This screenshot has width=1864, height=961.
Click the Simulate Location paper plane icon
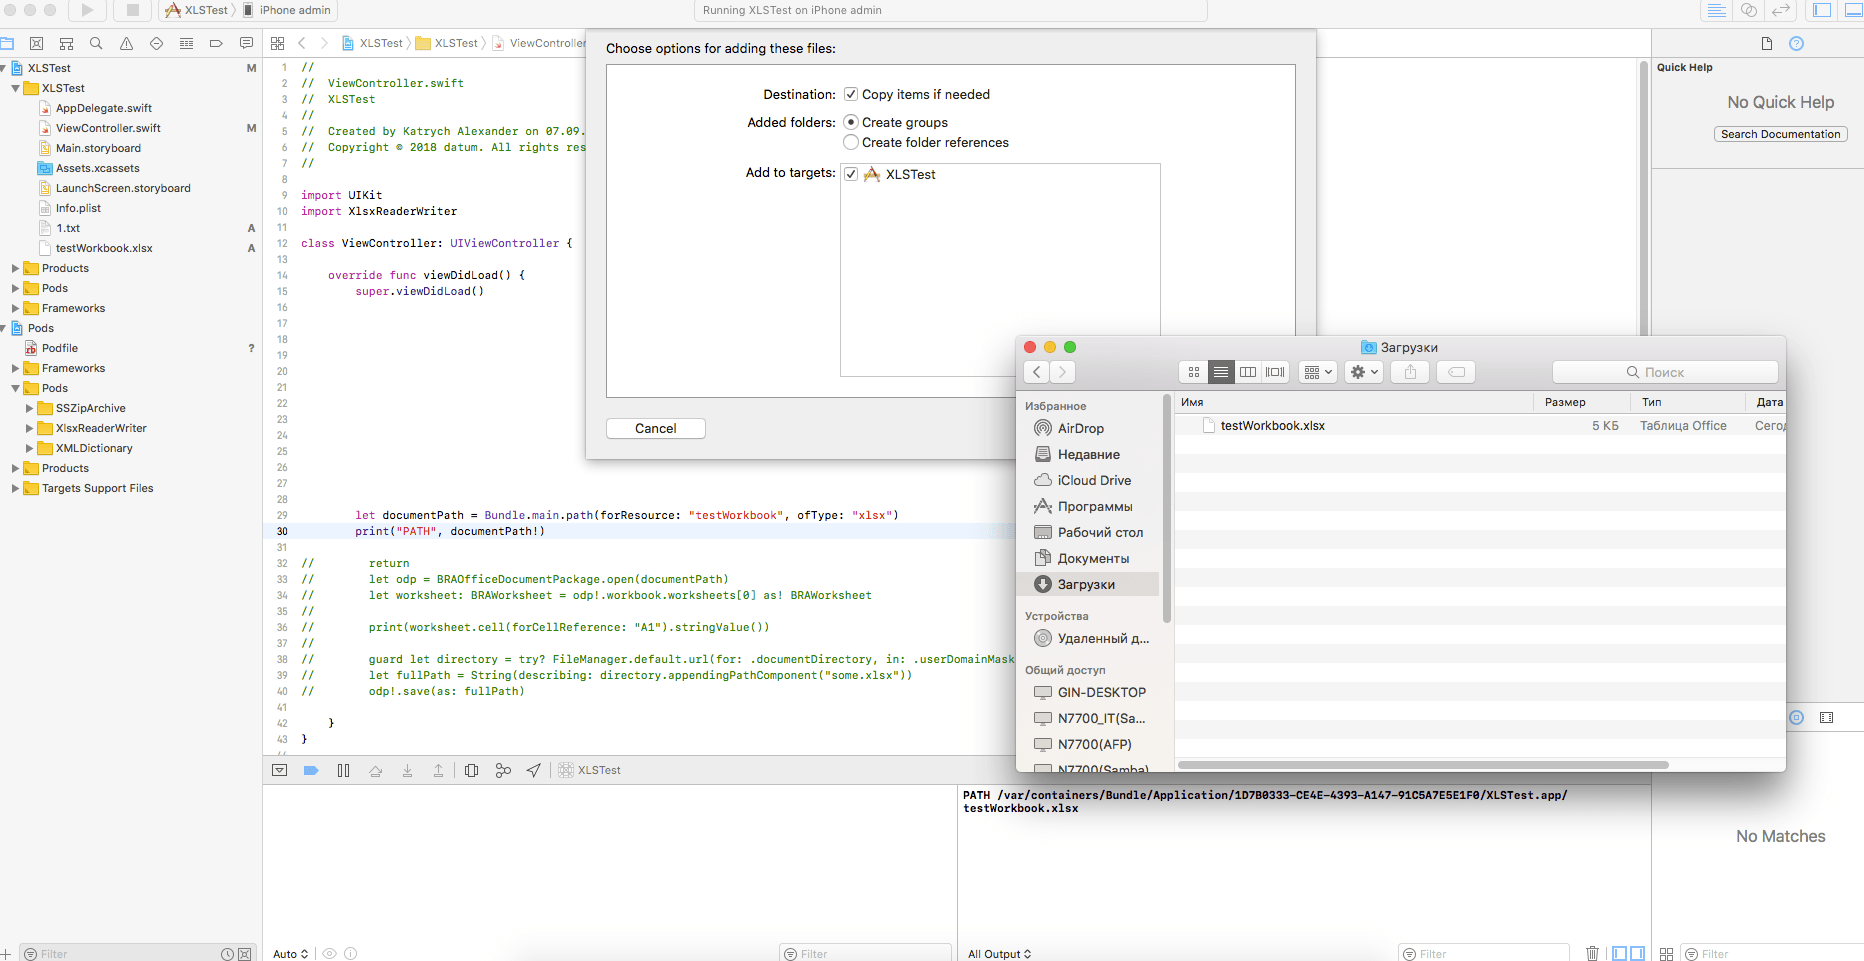(533, 770)
